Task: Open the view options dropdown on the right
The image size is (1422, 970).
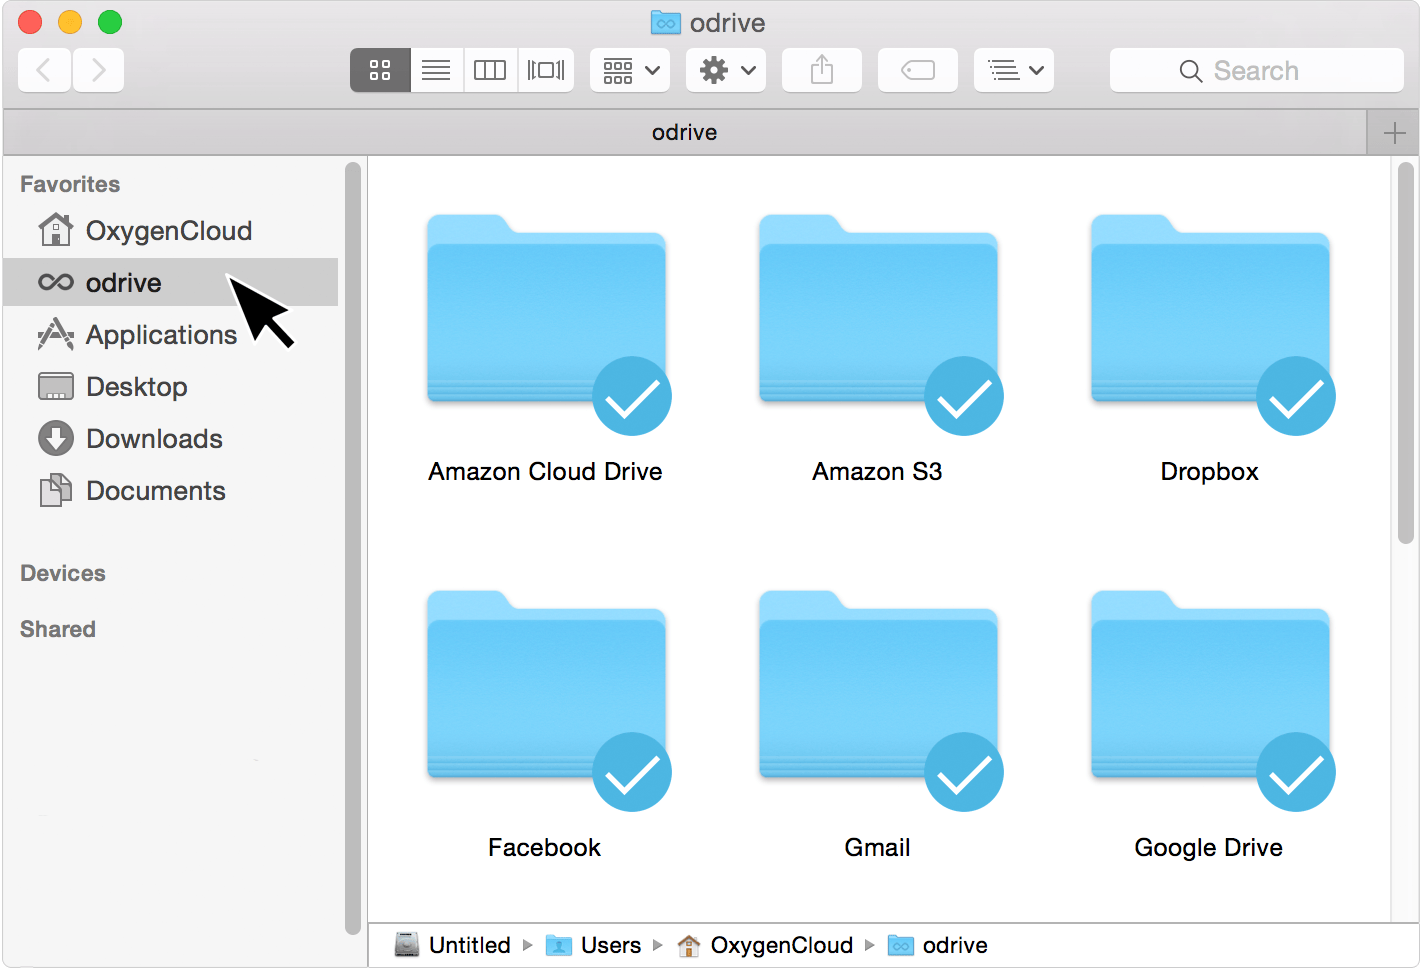Action: pyautogui.click(x=1013, y=69)
